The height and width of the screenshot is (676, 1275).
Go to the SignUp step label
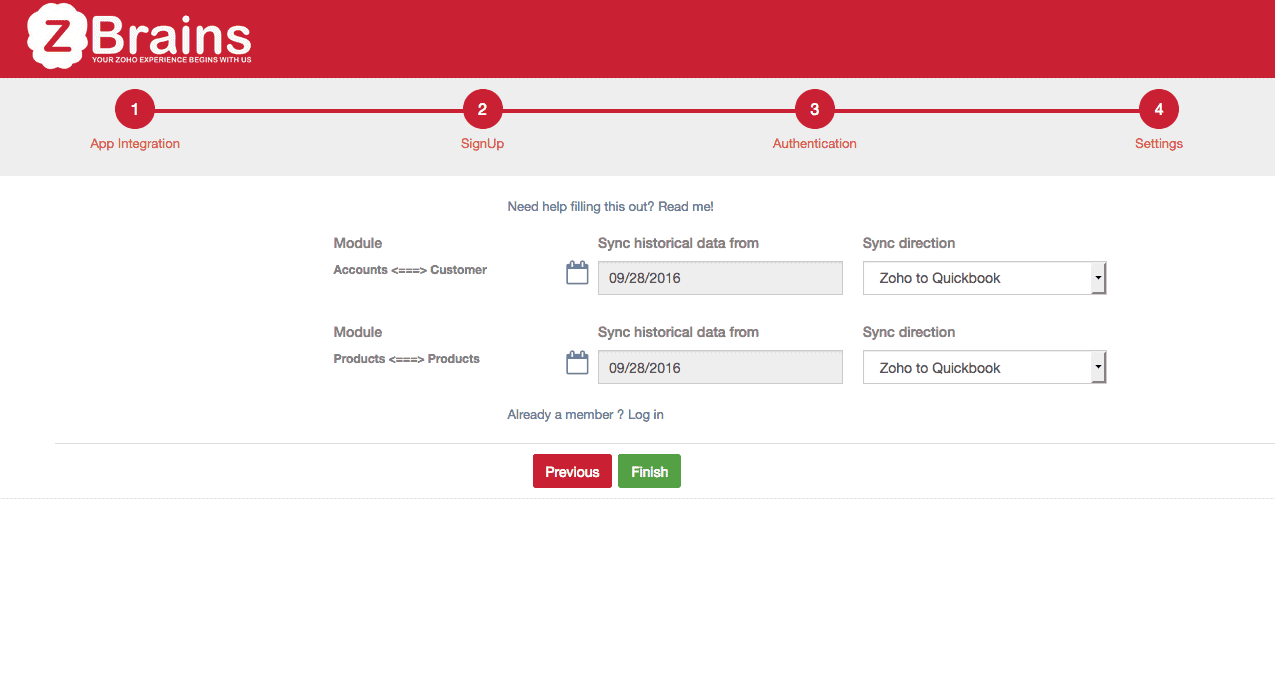[x=482, y=144]
